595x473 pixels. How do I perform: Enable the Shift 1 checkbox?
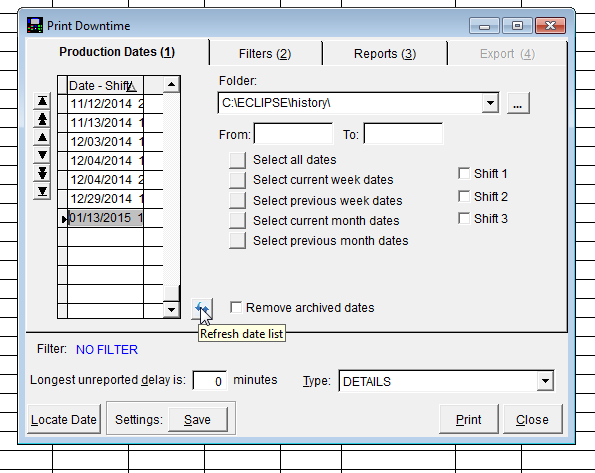point(464,173)
